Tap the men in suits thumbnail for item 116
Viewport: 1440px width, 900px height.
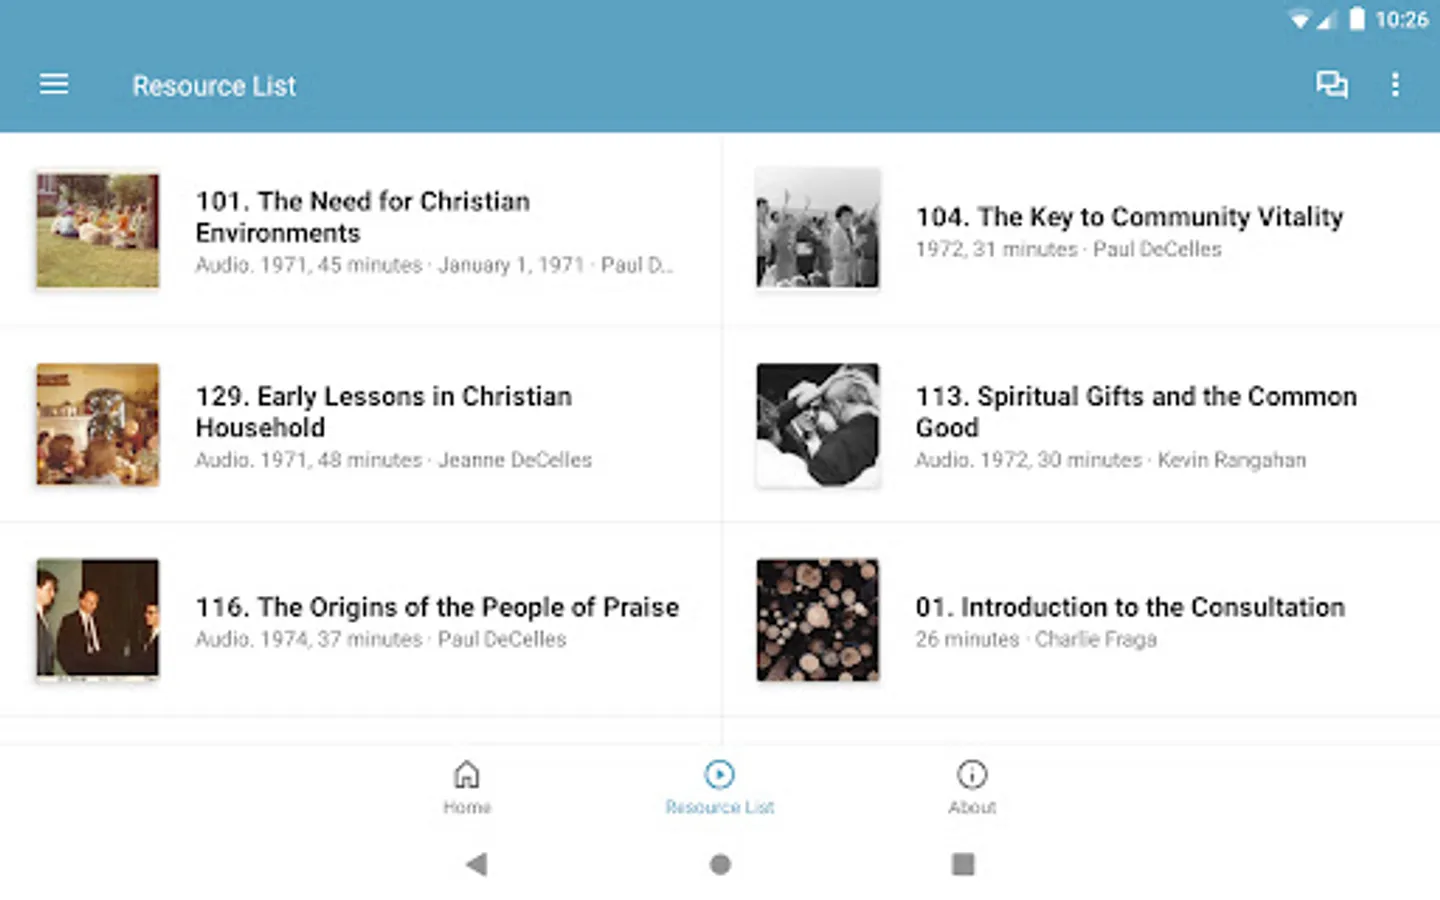[x=98, y=619]
